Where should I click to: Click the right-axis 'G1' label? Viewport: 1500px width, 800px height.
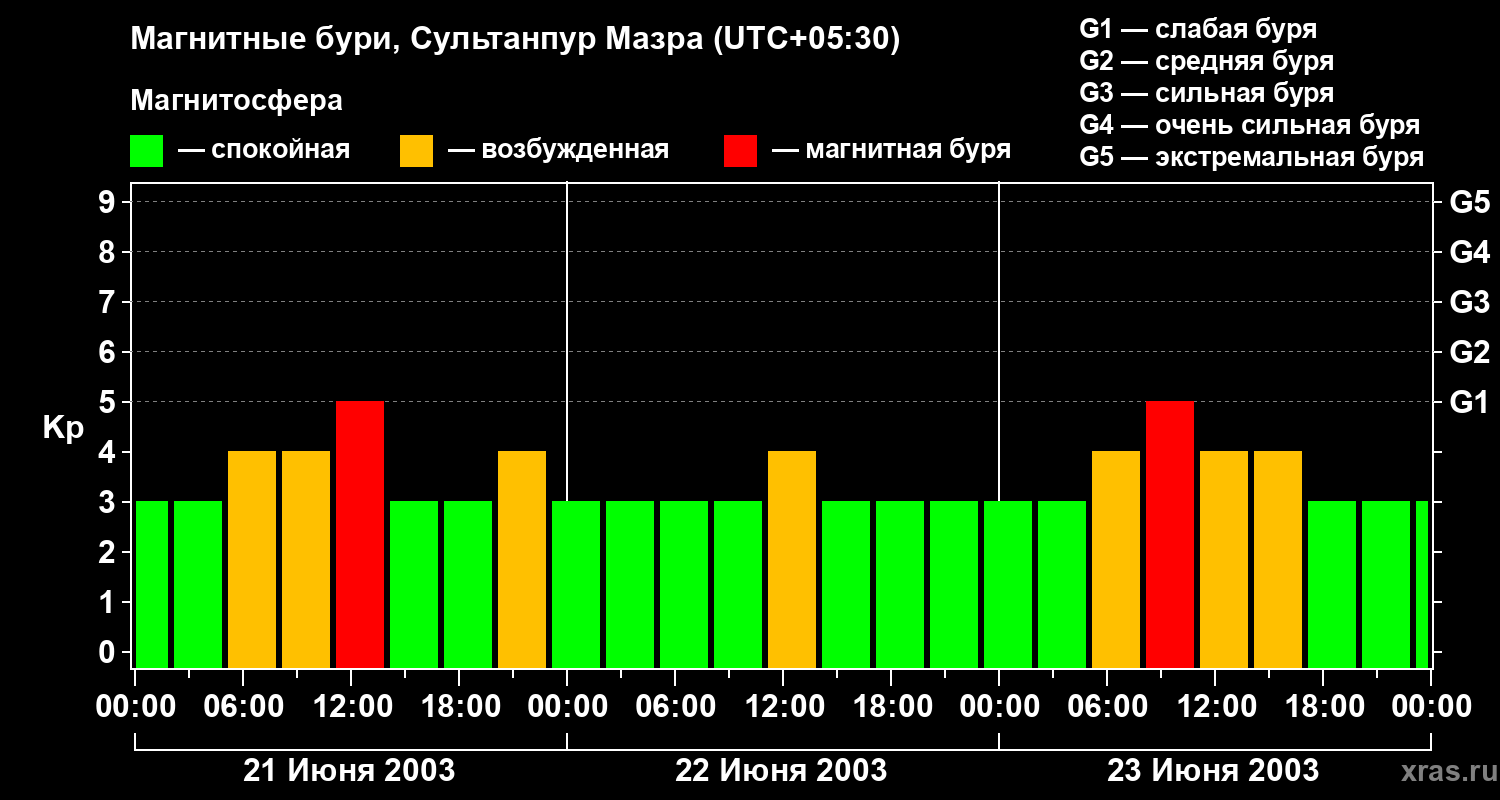(x=1469, y=402)
